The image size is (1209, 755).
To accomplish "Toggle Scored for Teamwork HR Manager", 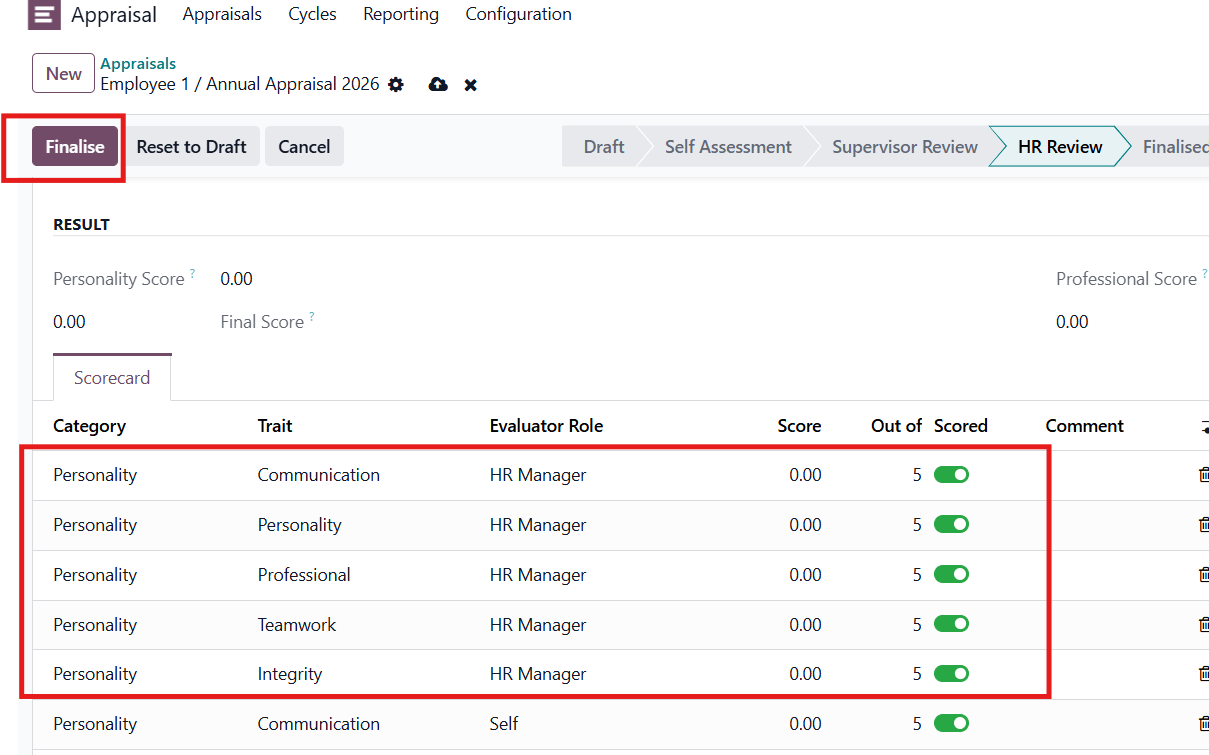I will pos(951,624).
